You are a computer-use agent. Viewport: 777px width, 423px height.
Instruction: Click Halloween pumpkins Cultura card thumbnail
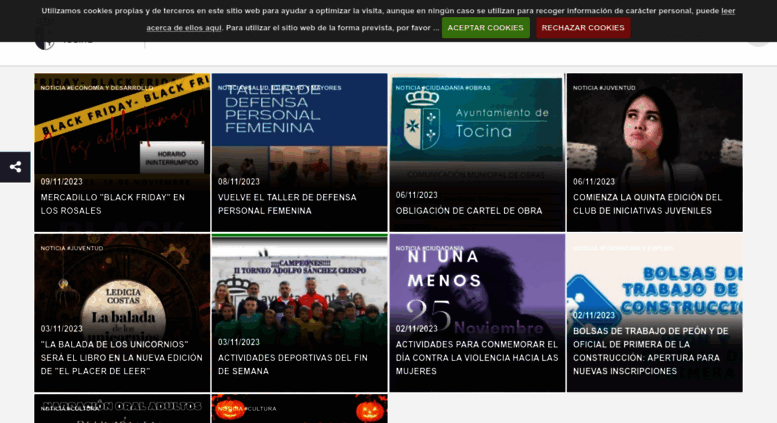299,409
